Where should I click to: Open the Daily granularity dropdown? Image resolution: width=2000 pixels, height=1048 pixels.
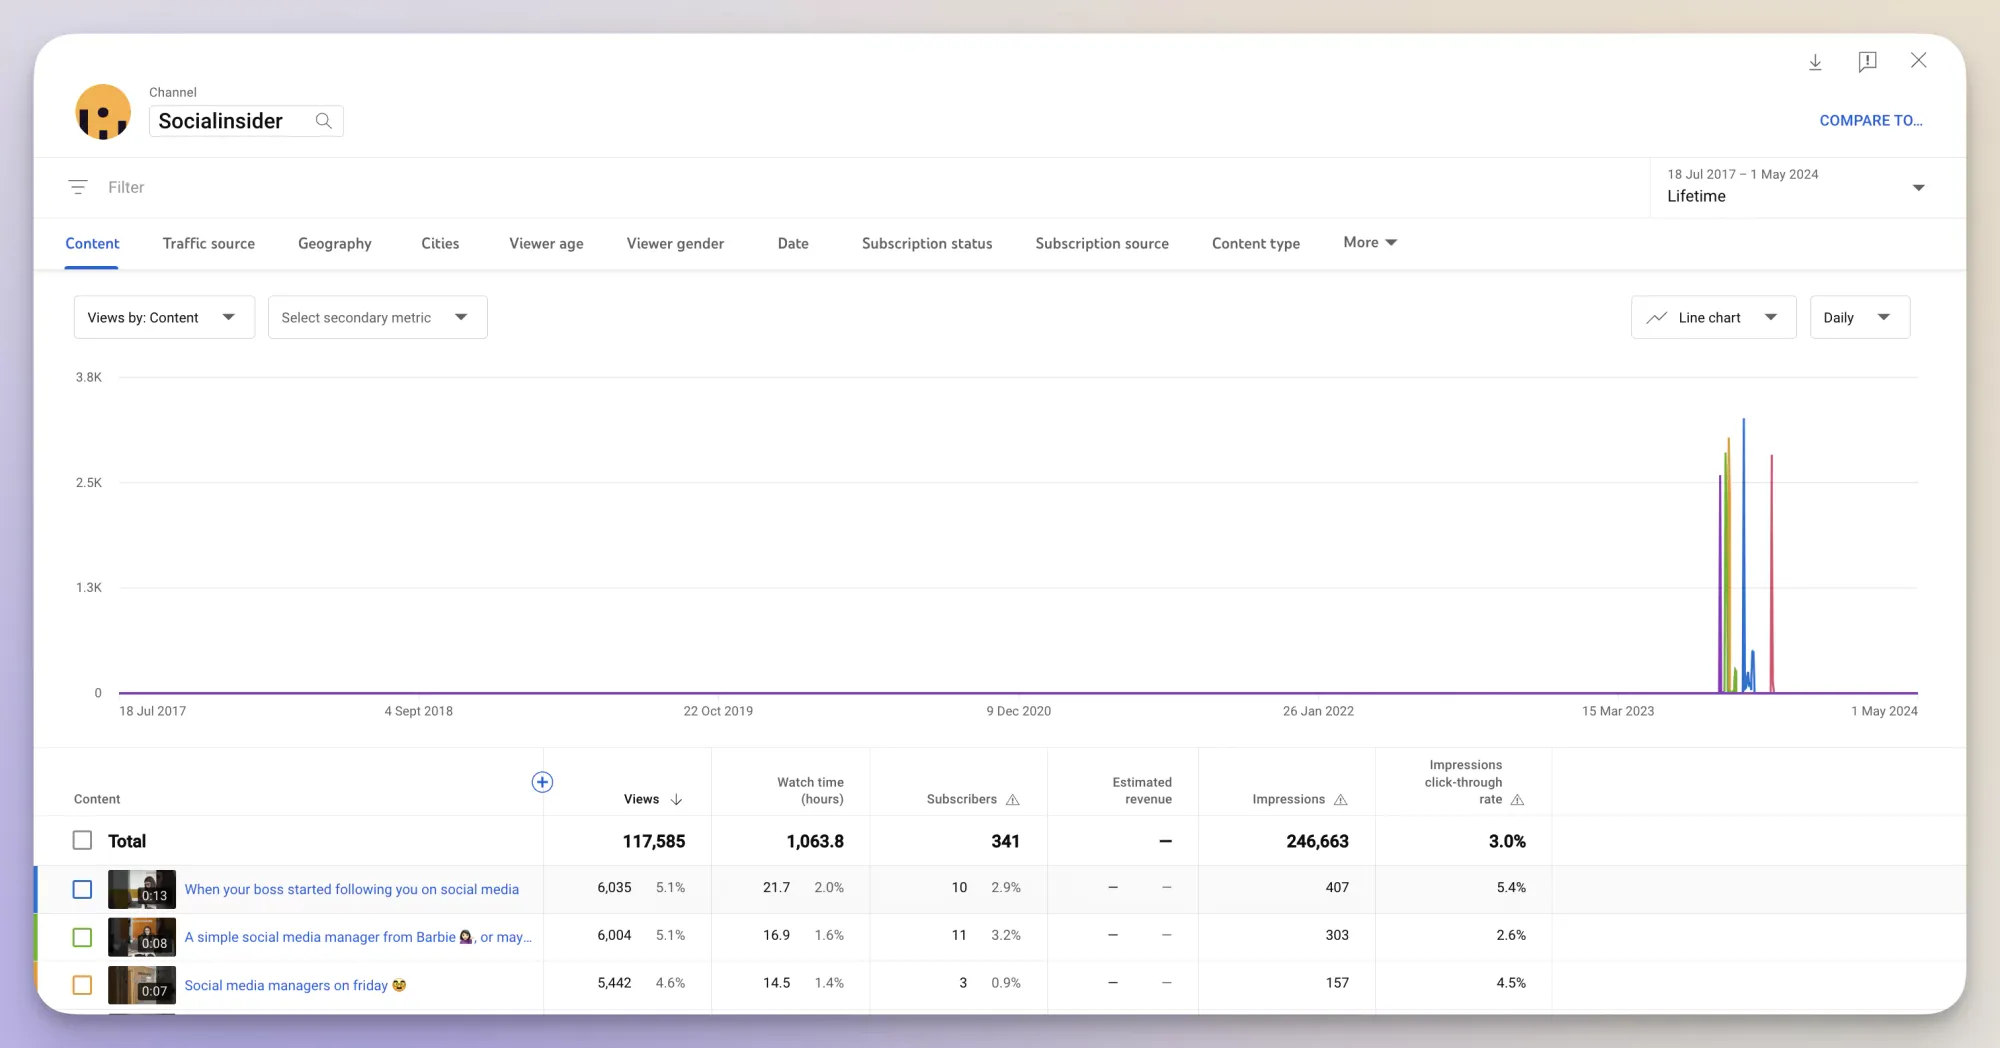pos(1860,317)
